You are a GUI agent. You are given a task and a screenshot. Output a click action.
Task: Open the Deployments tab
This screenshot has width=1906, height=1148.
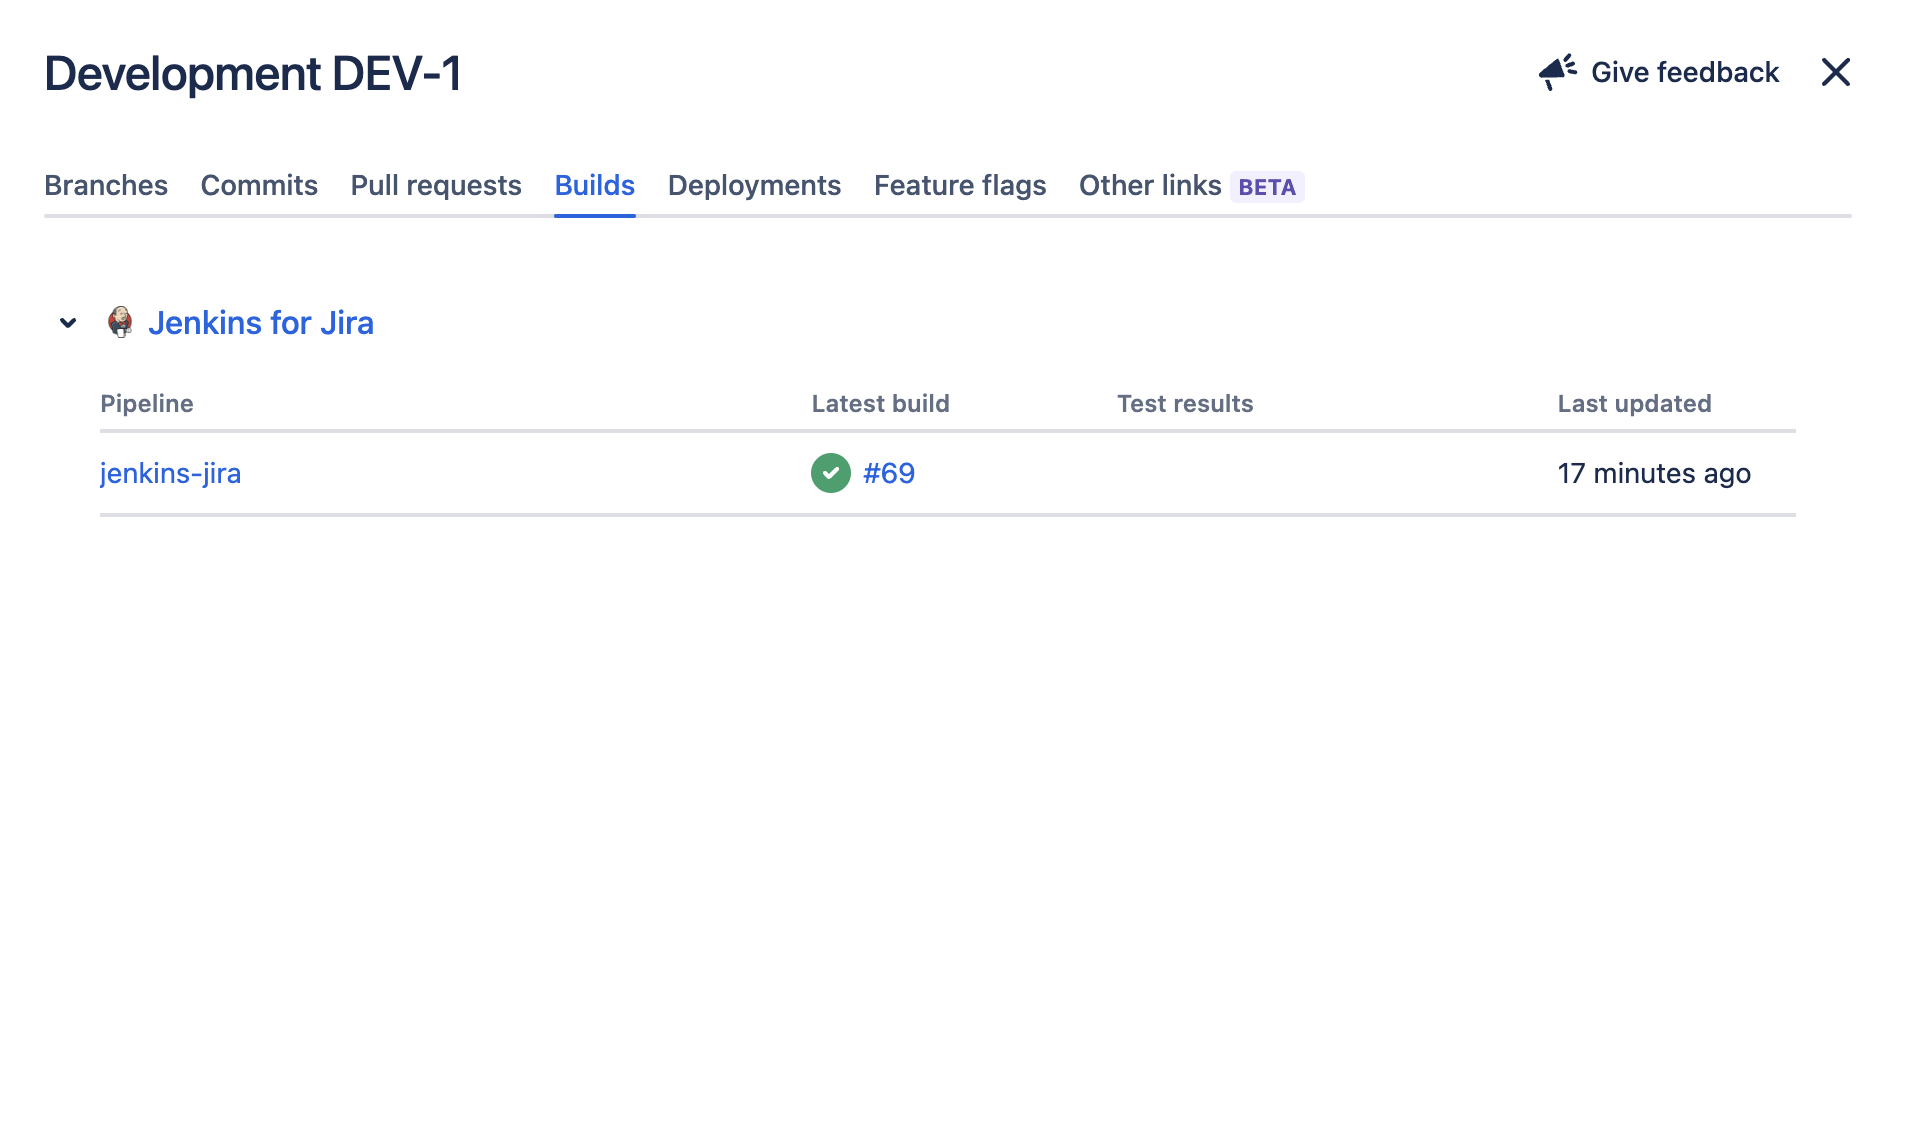pyautogui.click(x=754, y=185)
